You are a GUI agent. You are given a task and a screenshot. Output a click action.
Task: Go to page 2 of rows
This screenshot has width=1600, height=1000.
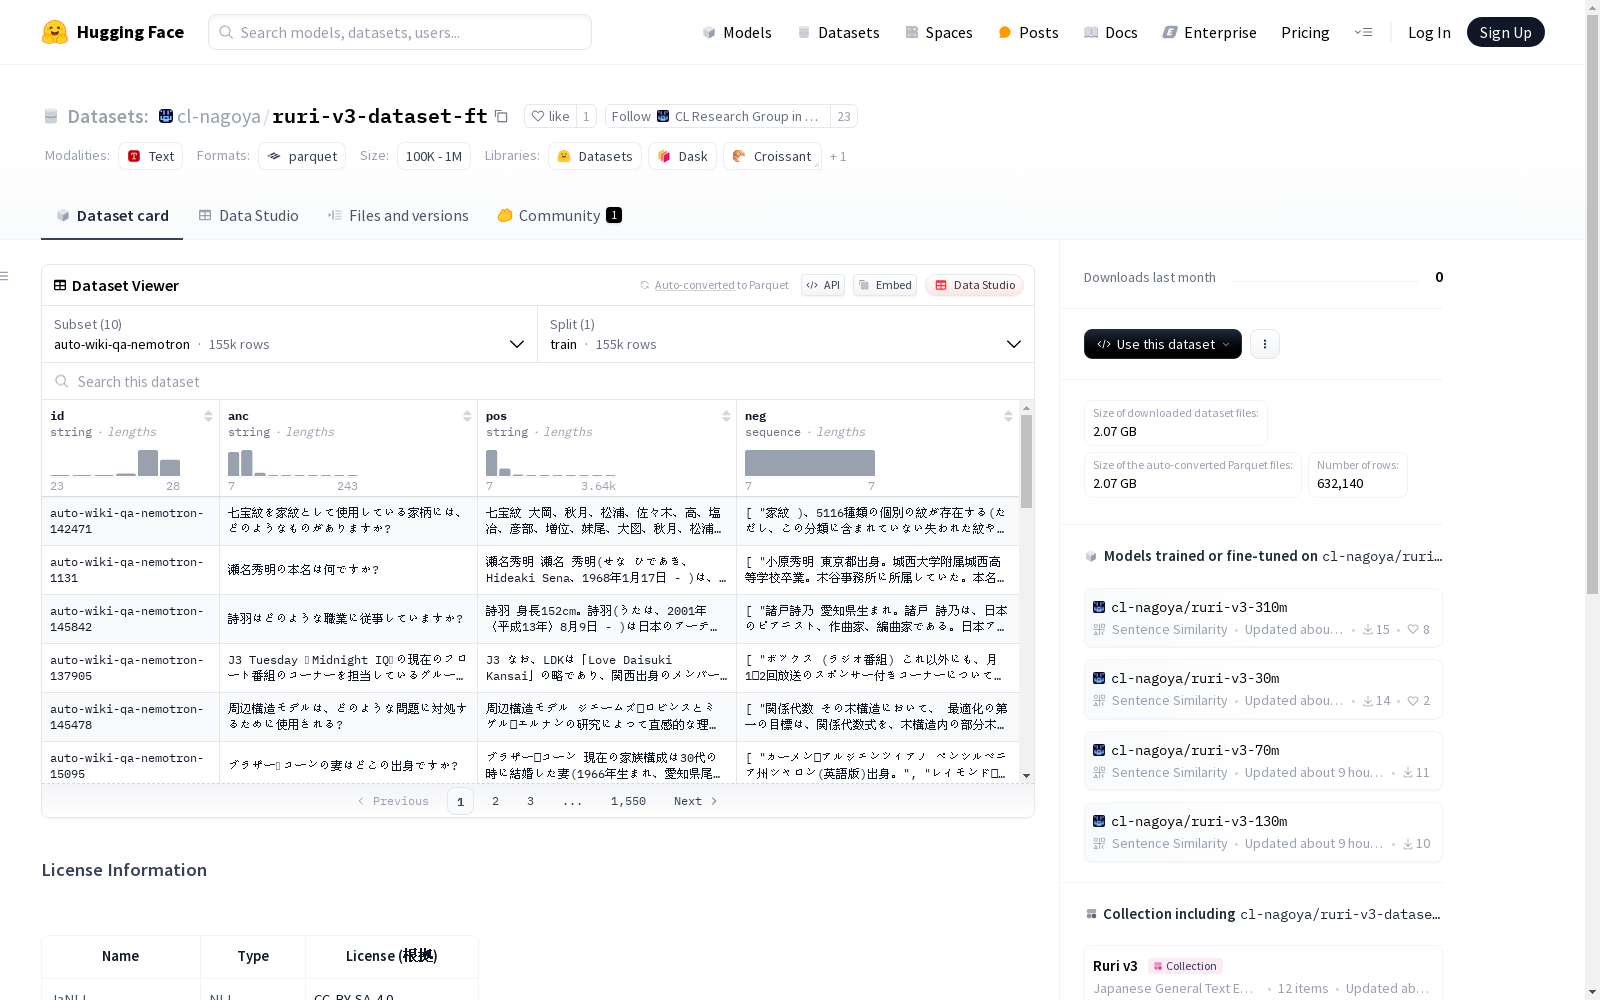(x=495, y=801)
